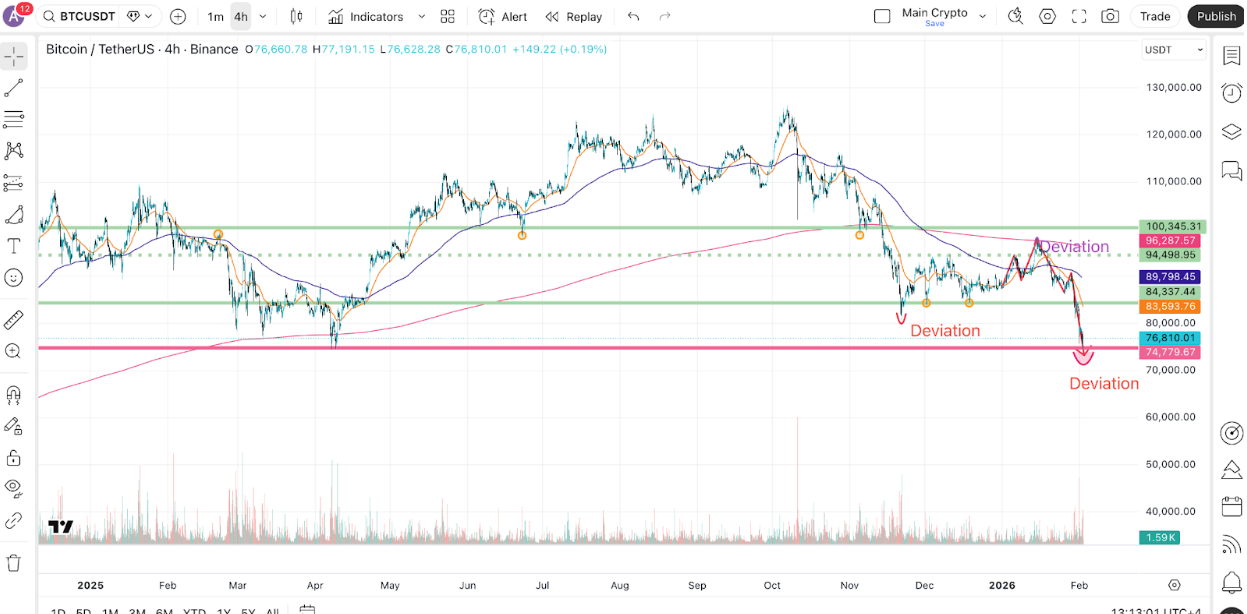Screen dimensions: 1247x614
Task: Click the pink 74,779.67 price label
Action: [1168, 352]
